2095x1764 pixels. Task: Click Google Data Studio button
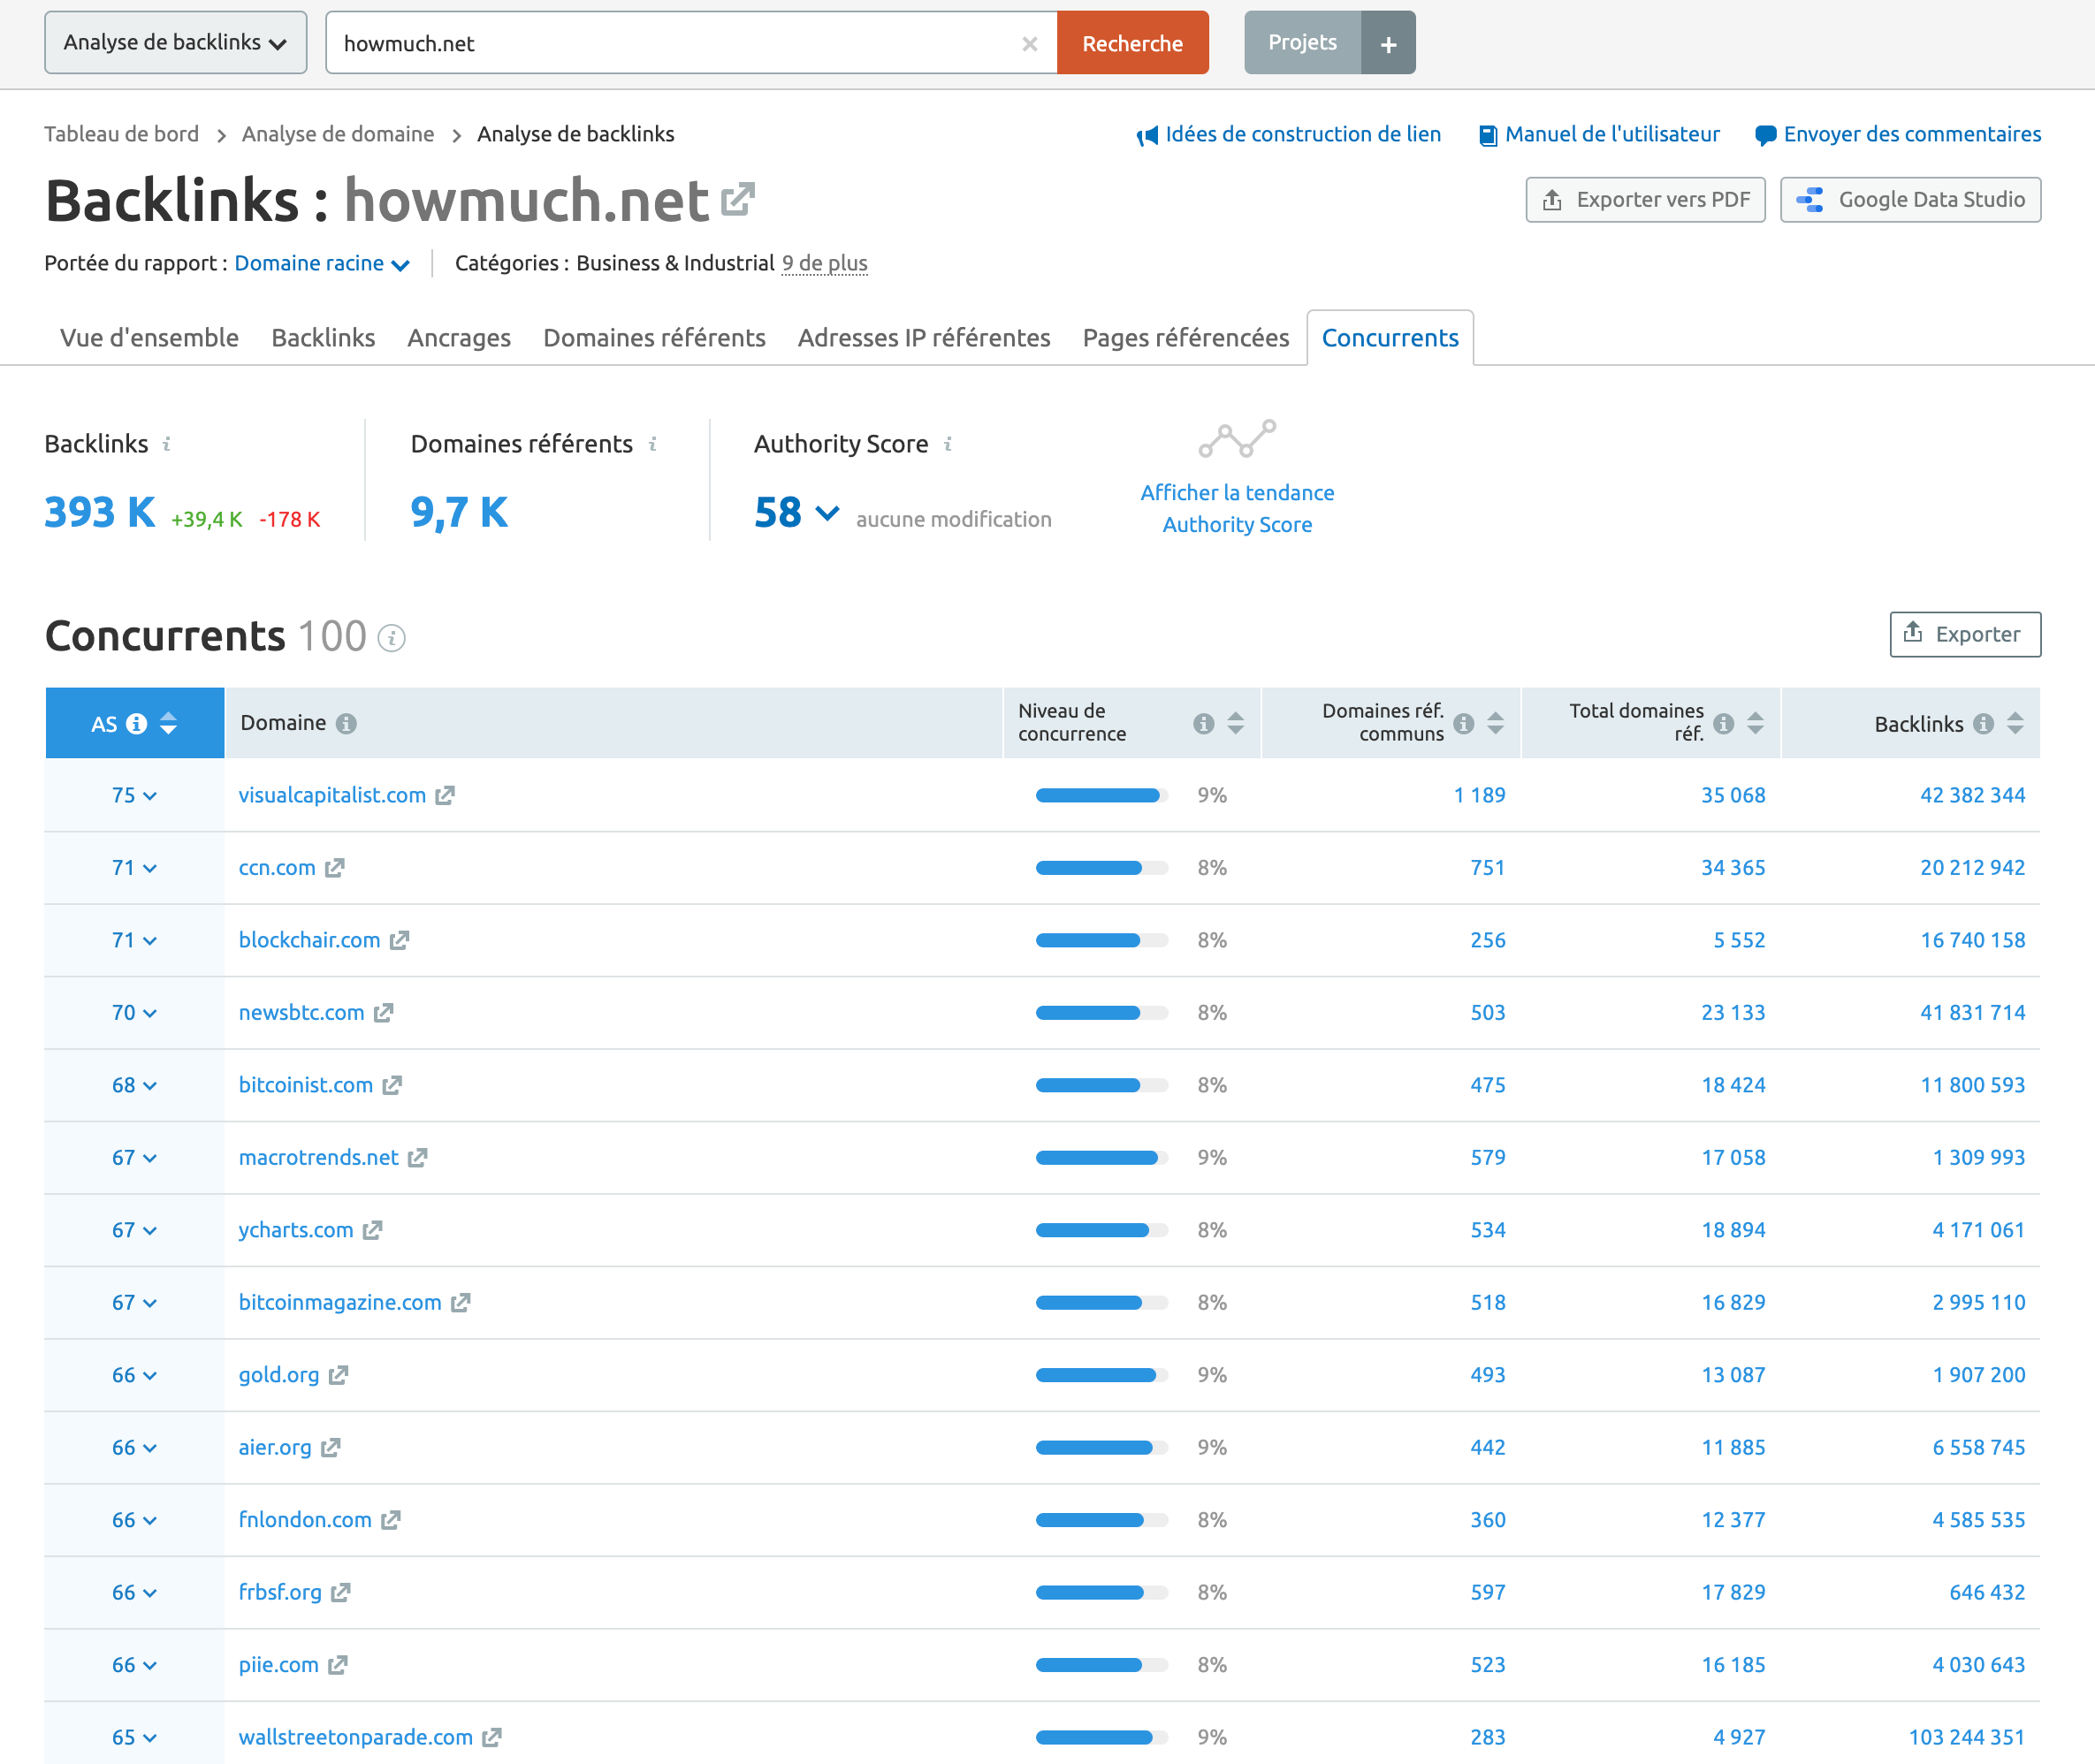point(1910,200)
